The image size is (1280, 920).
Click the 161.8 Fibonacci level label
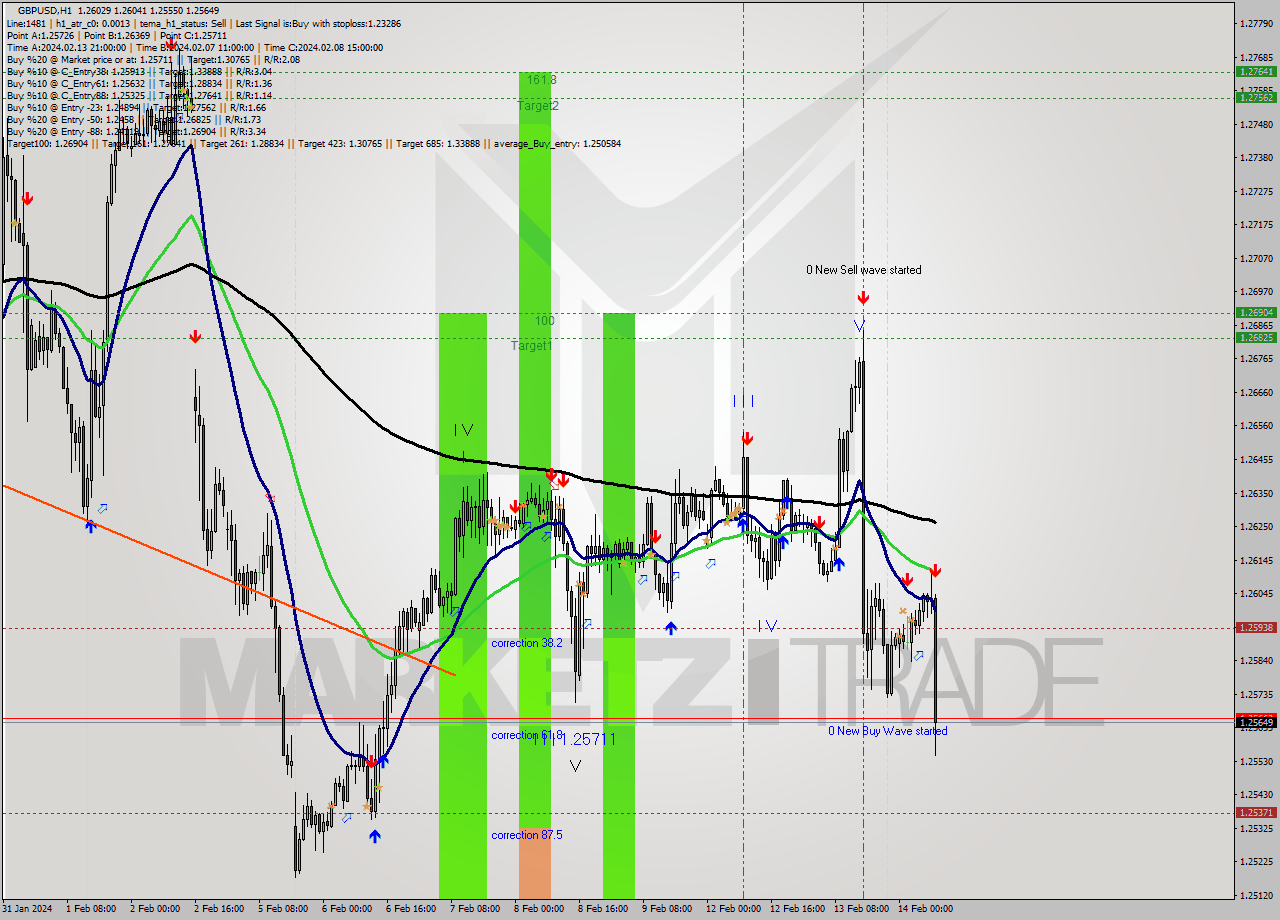click(540, 79)
